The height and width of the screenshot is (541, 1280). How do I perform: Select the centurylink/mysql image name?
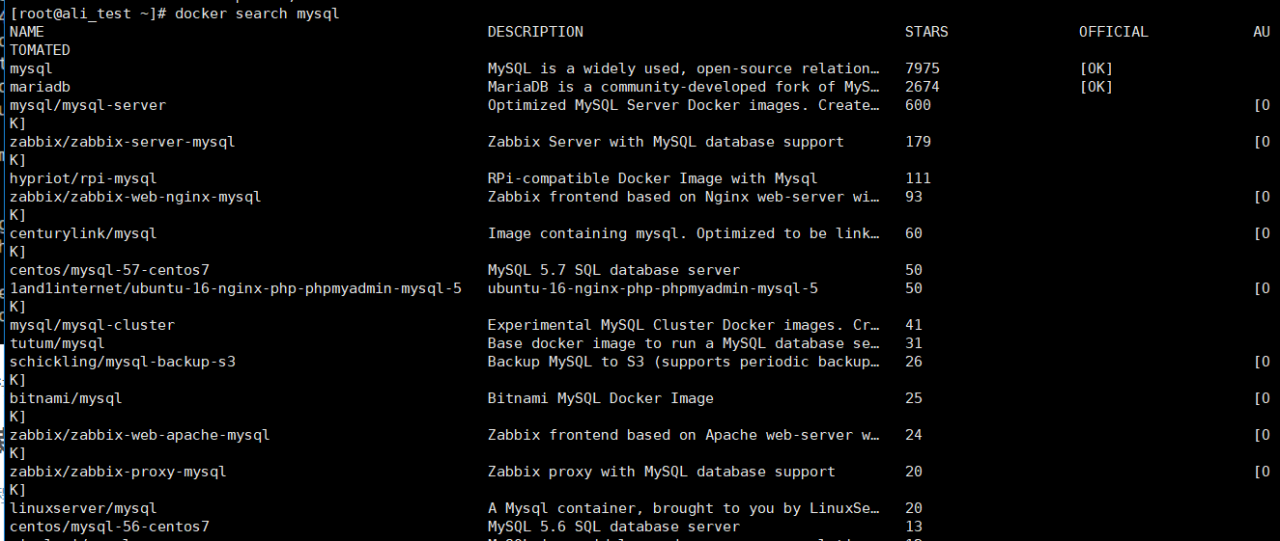coord(83,233)
